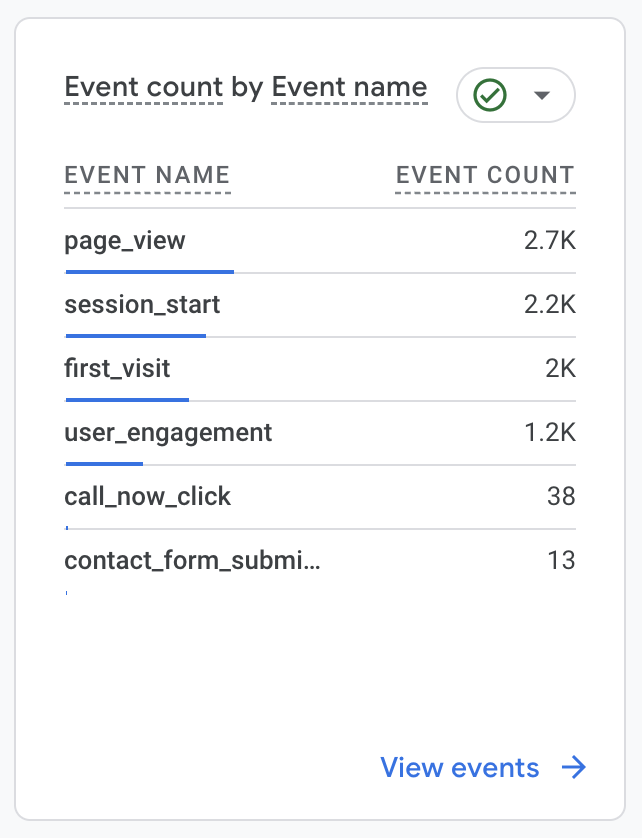642x838 pixels.
Task: Click the Event count metric in title
Action: (x=144, y=88)
